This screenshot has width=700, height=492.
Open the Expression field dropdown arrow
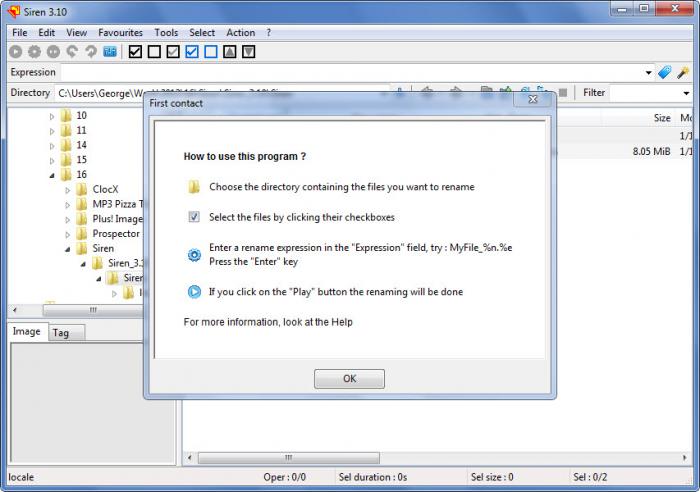[x=648, y=73]
